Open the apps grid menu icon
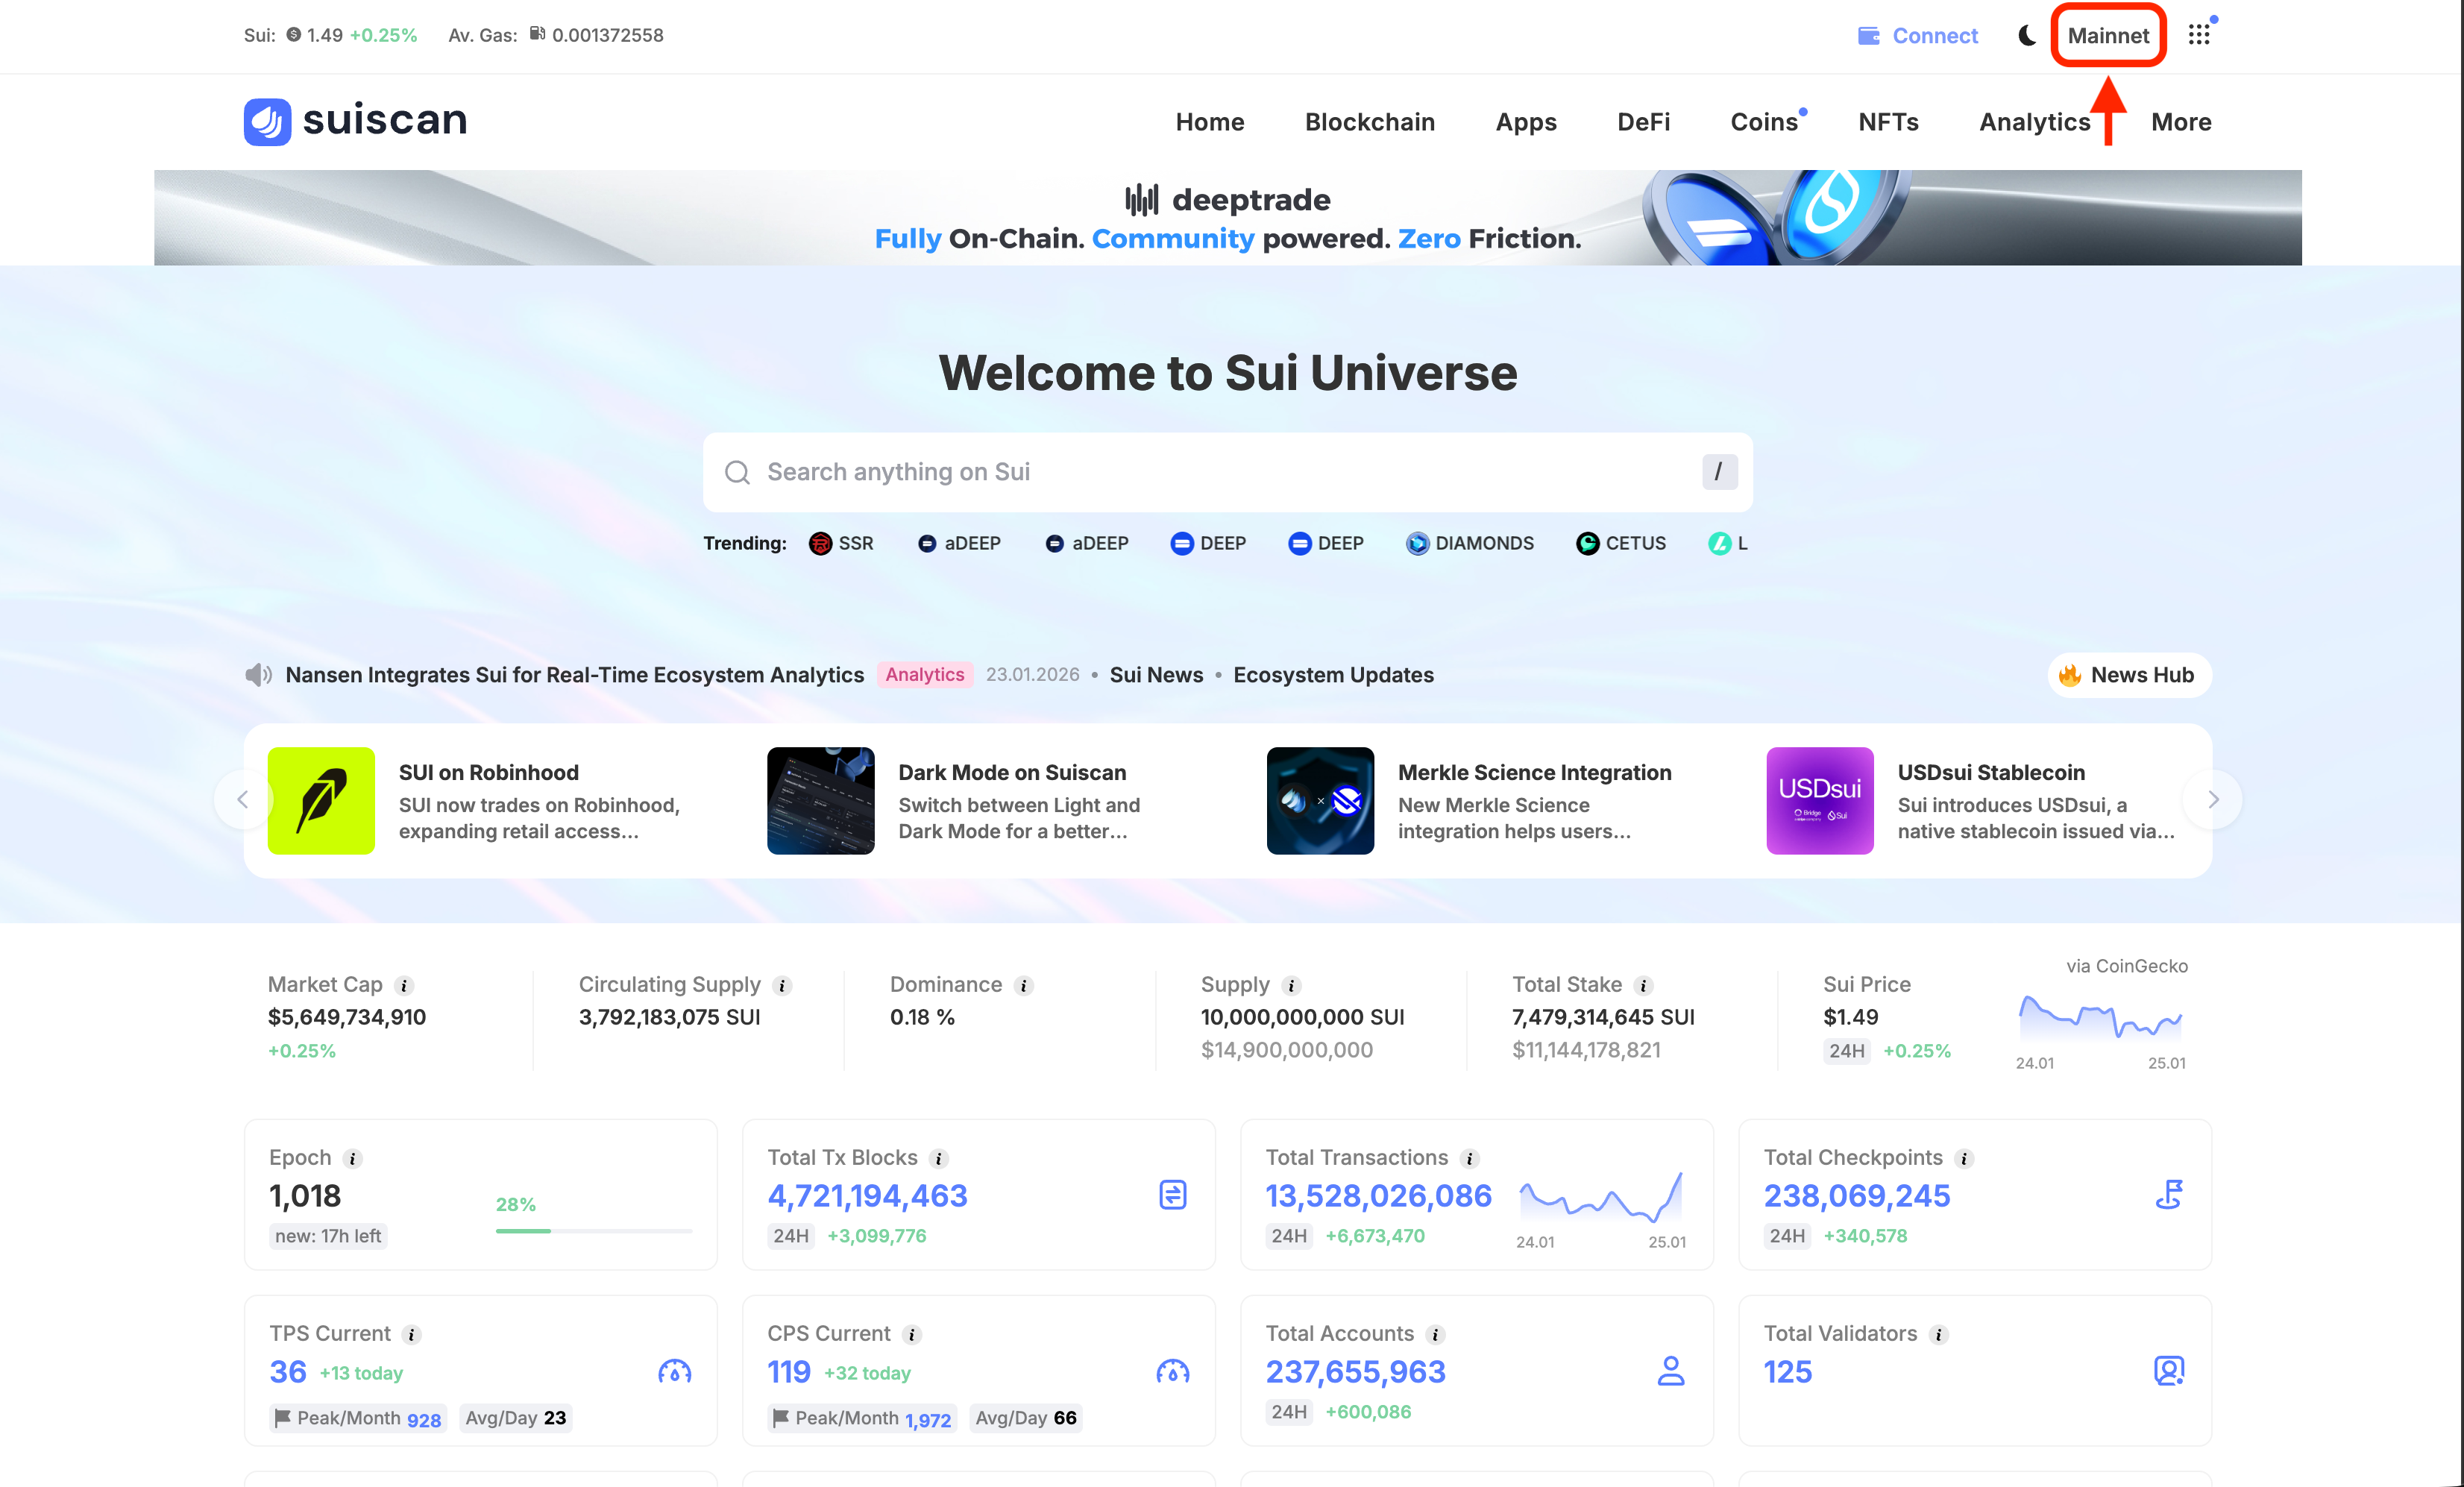2464x1487 pixels. [x=2199, y=35]
